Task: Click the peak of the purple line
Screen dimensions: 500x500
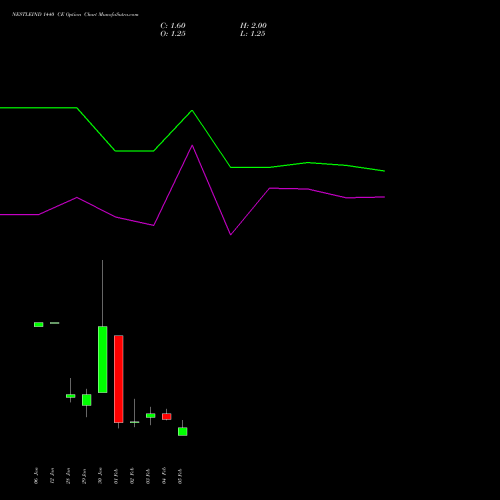Action: 192,146
